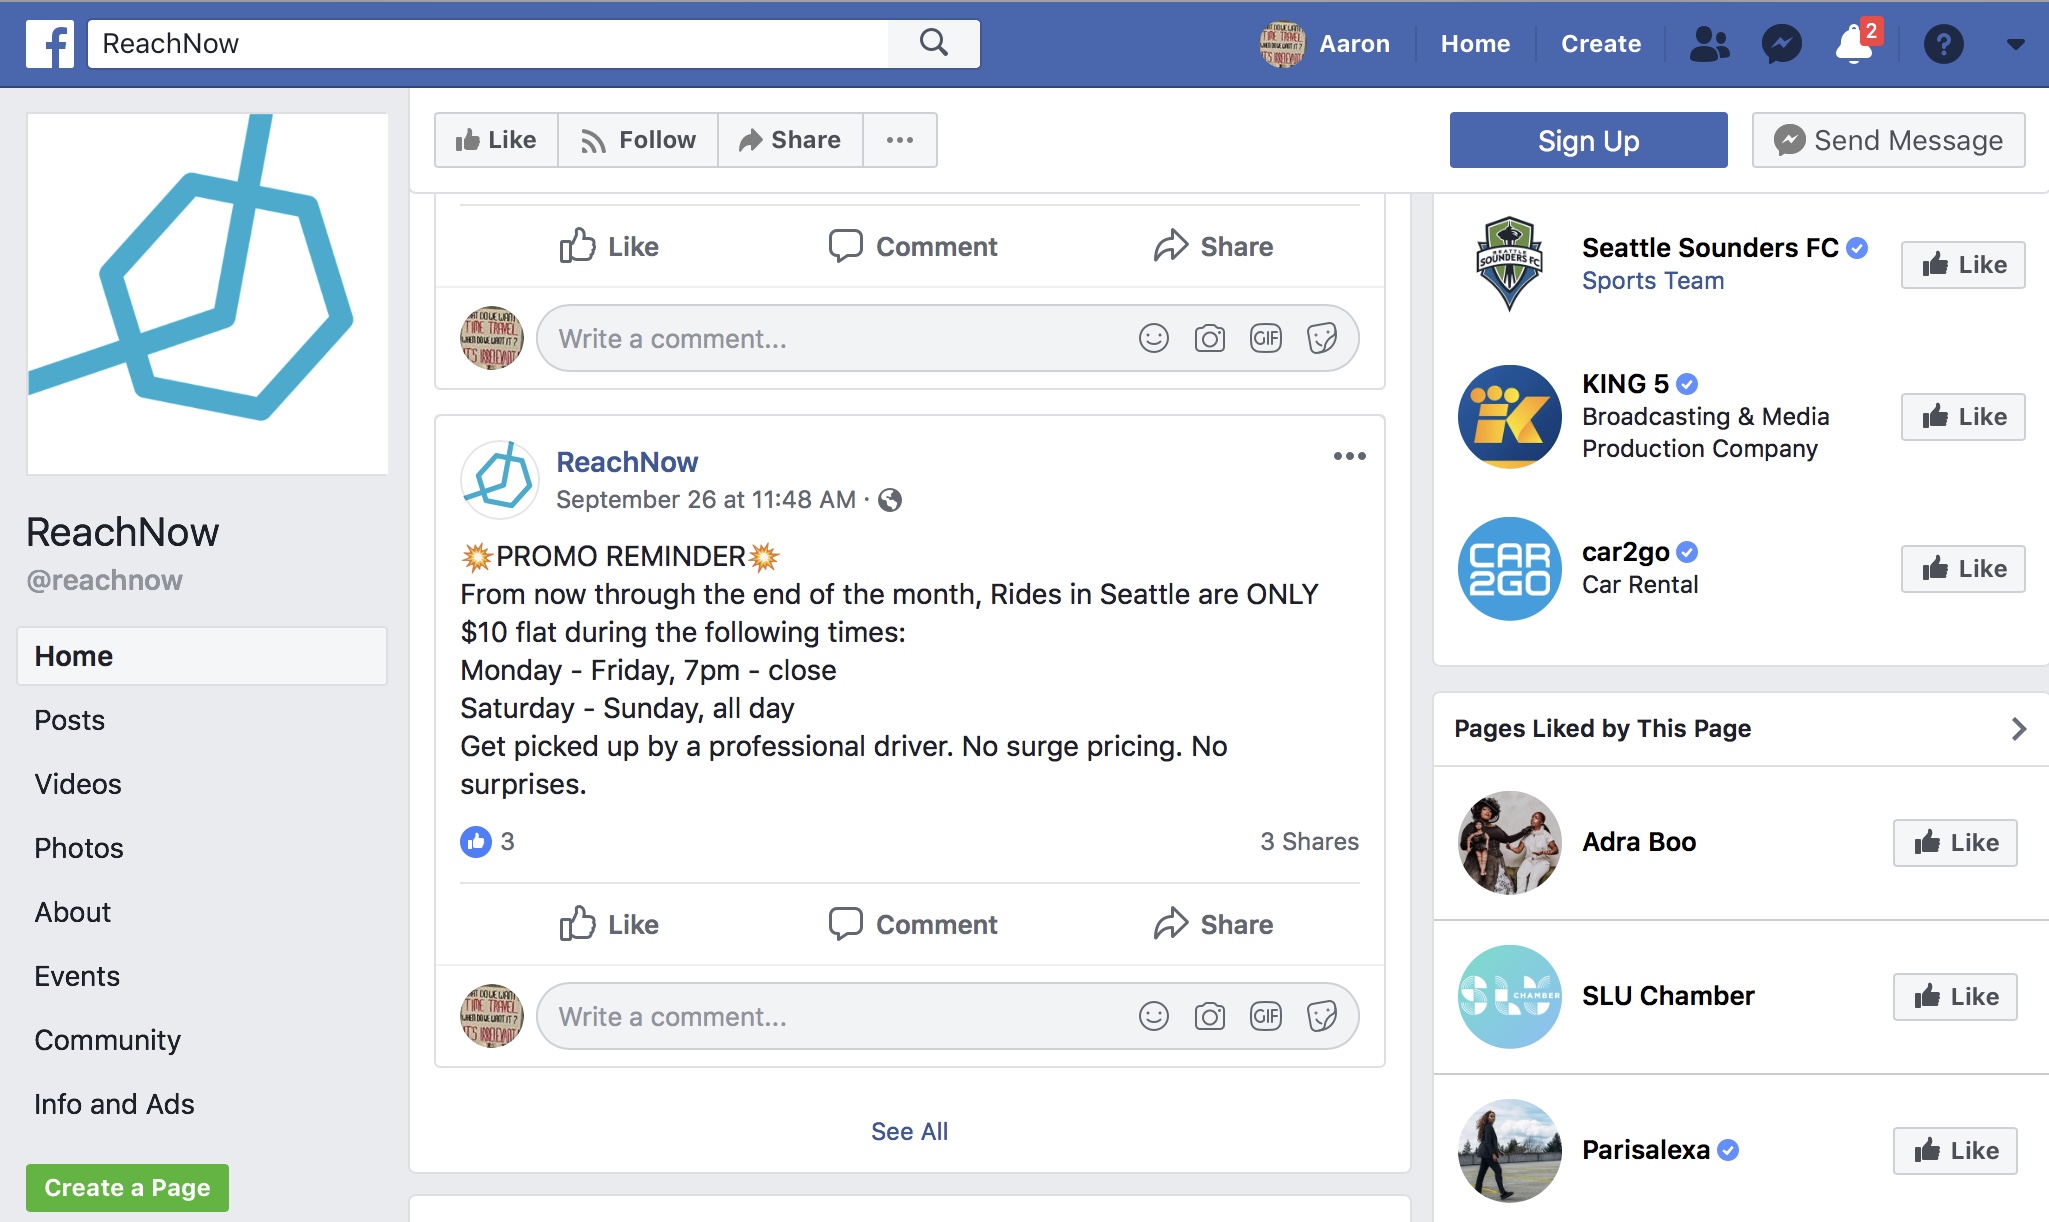Click the ReachNow search input field
Viewport: 2049px width, 1222px height.
[x=488, y=44]
